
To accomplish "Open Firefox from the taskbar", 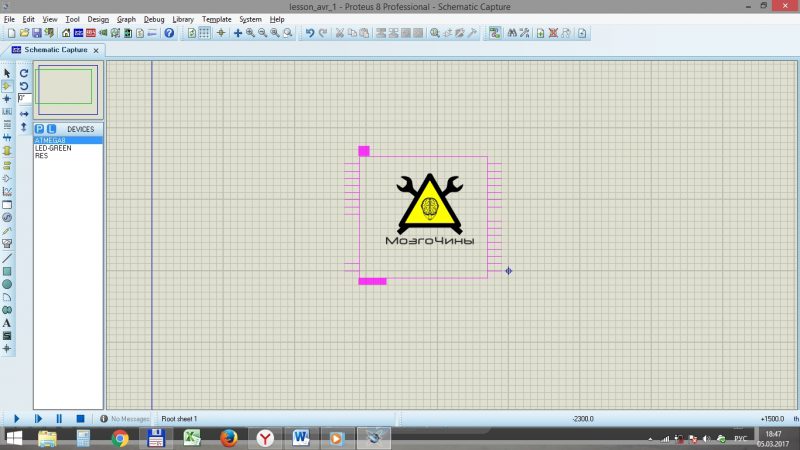I will 229,438.
